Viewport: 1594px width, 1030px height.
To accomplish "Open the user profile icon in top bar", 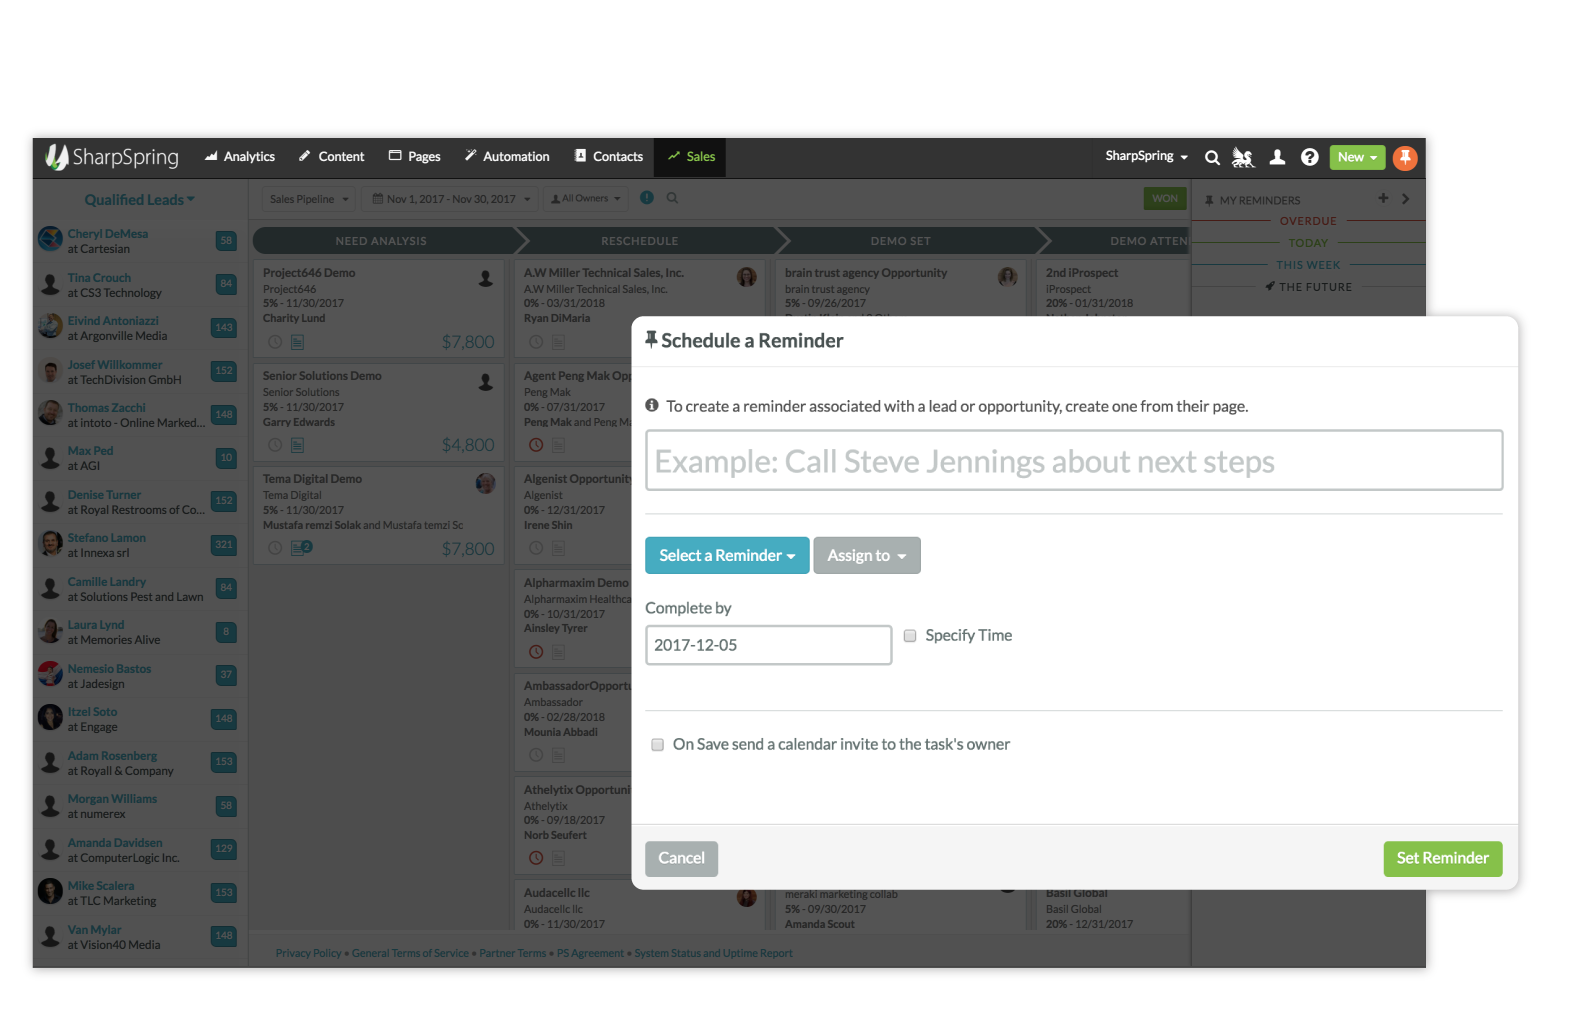I will tap(1277, 157).
